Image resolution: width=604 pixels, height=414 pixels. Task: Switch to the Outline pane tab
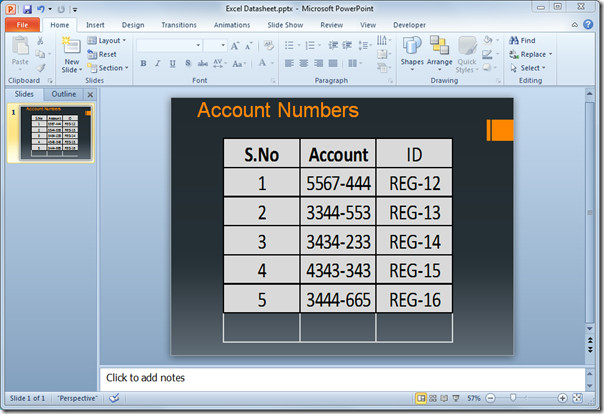coord(64,94)
